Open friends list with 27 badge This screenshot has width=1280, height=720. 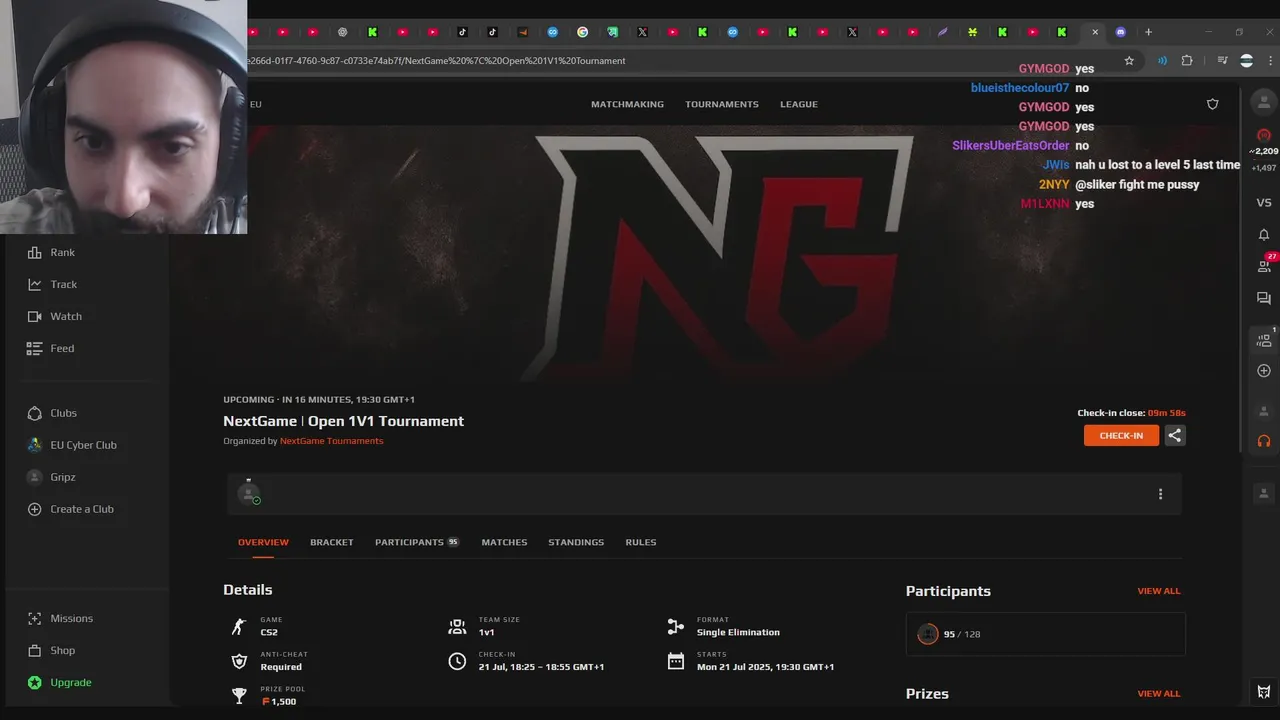[x=1265, y=265]
